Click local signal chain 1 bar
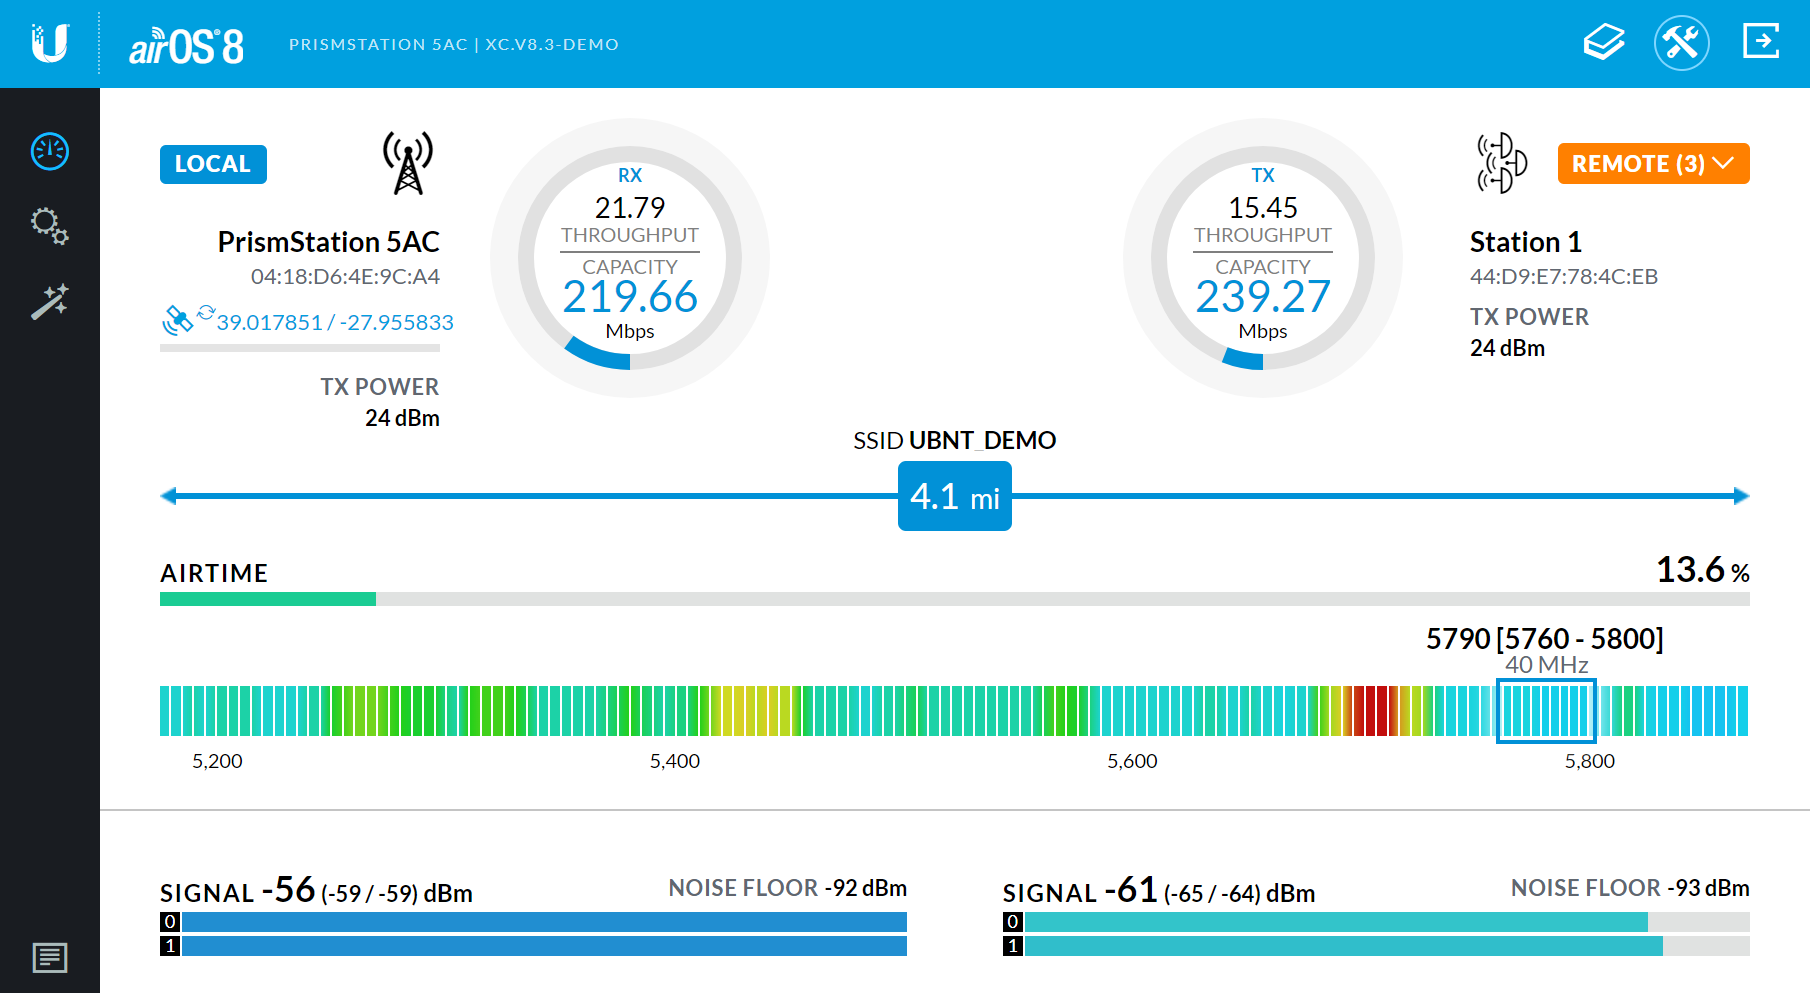The image size is (1810, 993). 544,946
